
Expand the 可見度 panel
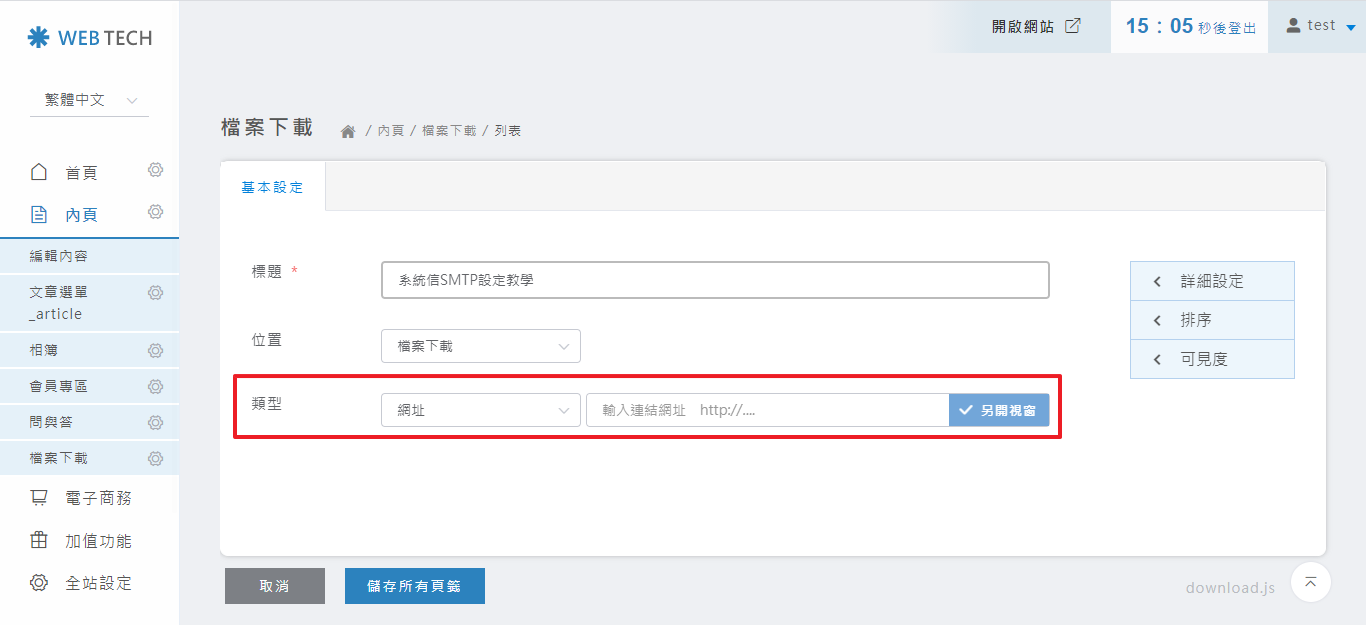click(1212, 359)
